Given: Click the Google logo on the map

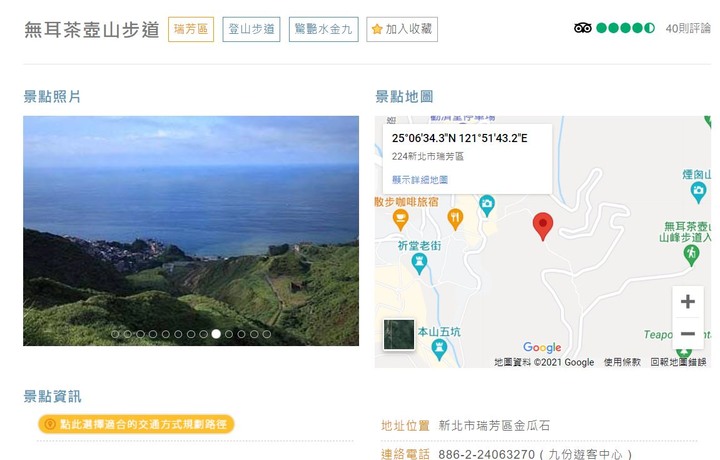Looking at the screenshot, I should coord(542,347).
